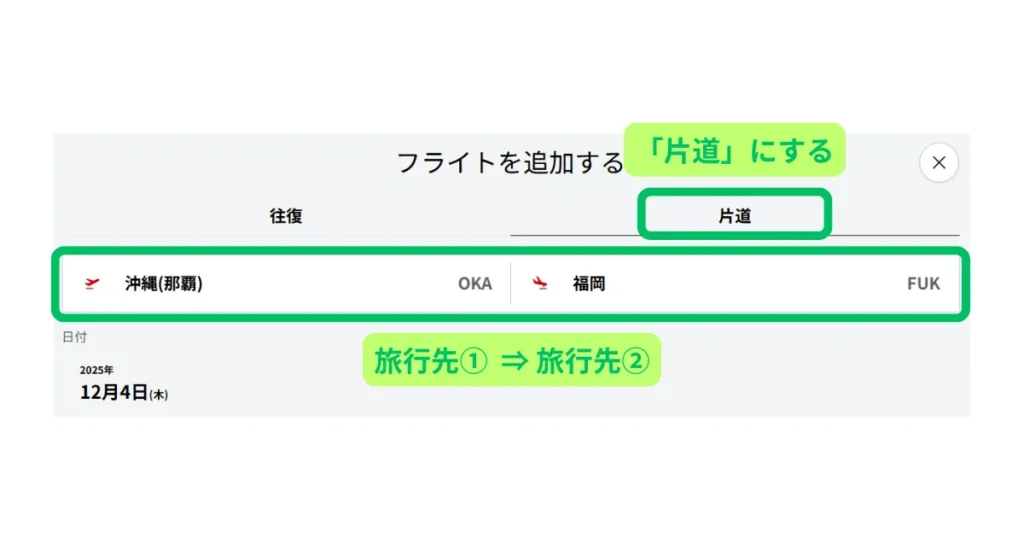Click the フライトを追加する heading

pyautogui.click(x=510, y=162)
